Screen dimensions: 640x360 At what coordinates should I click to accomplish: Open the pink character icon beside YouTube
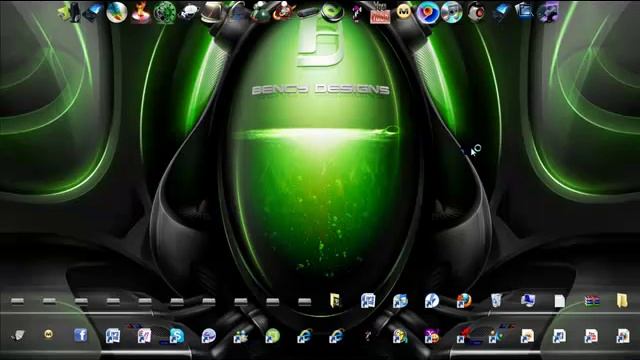coord(357,12)
